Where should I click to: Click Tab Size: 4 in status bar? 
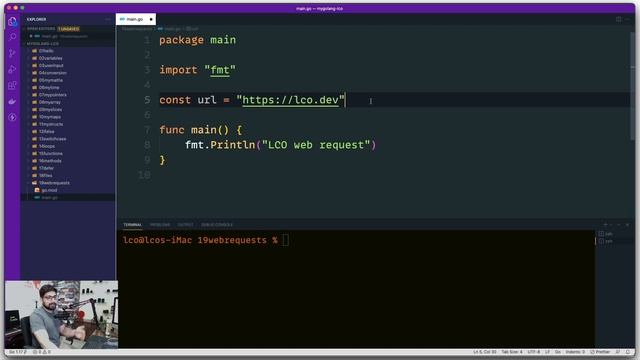(511, 352)
